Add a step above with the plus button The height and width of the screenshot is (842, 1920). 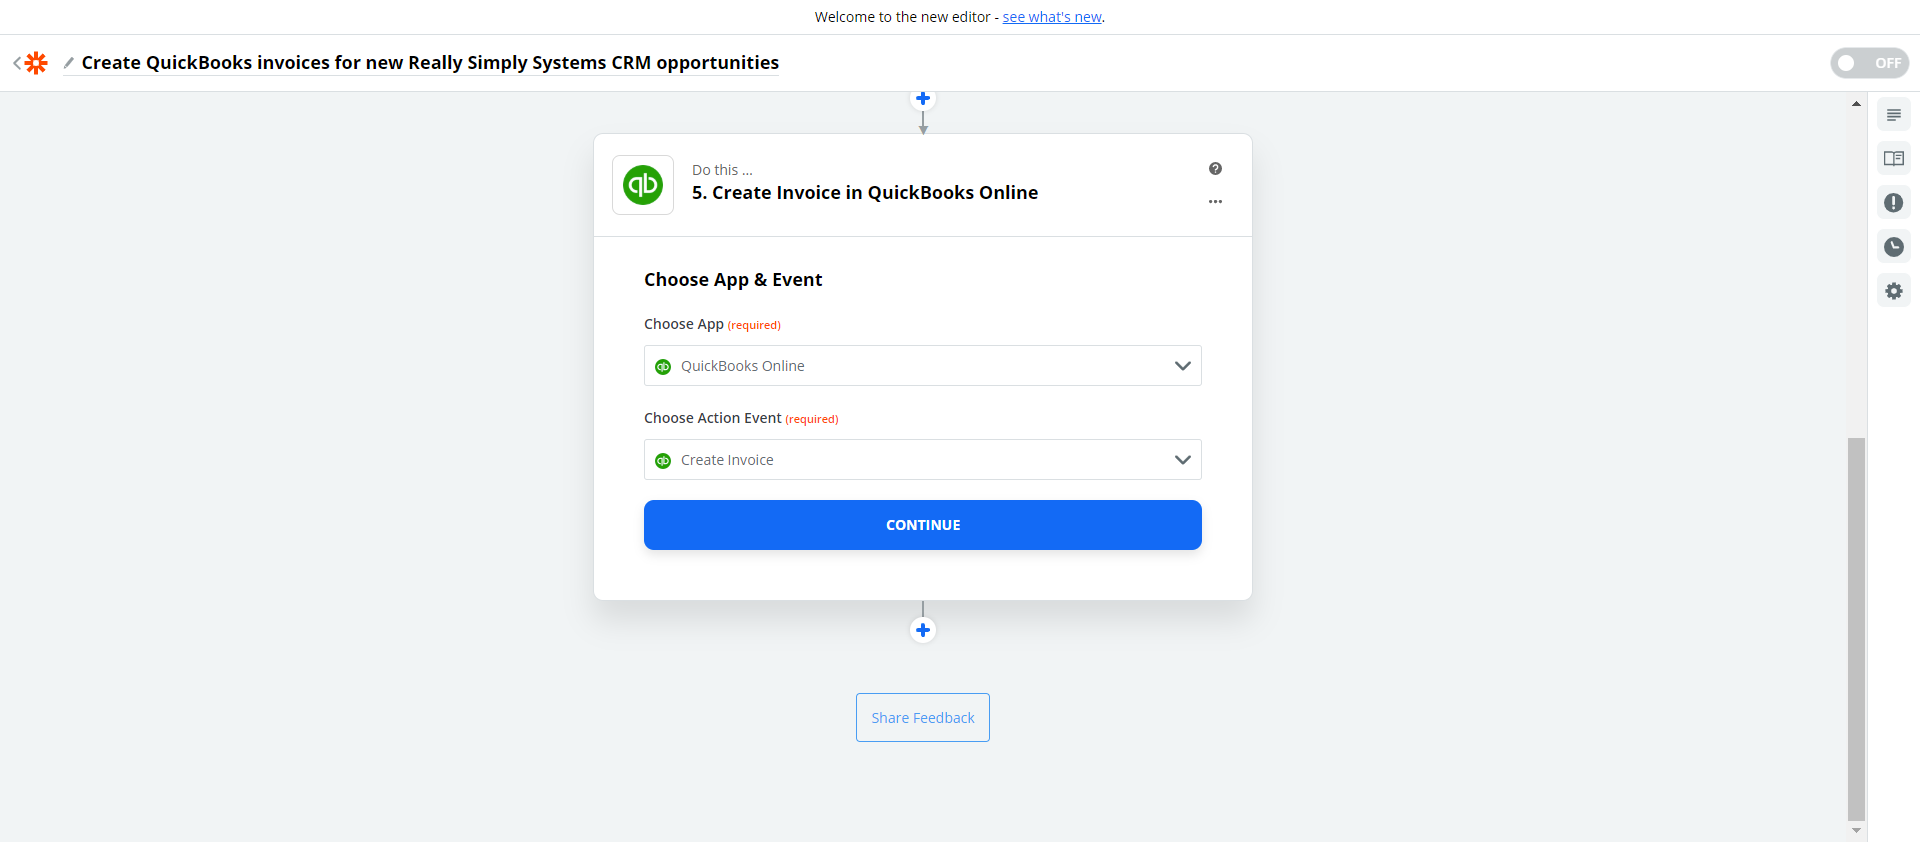922,98
